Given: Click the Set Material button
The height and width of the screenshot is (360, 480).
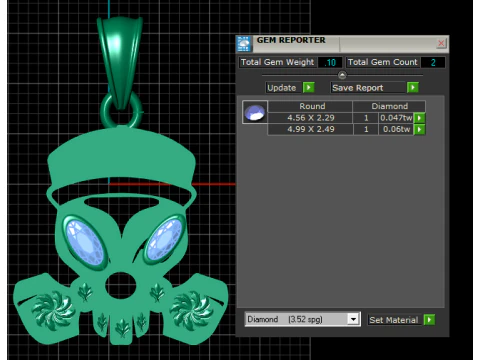Looking at the screenshot, I should click(394, 320).
